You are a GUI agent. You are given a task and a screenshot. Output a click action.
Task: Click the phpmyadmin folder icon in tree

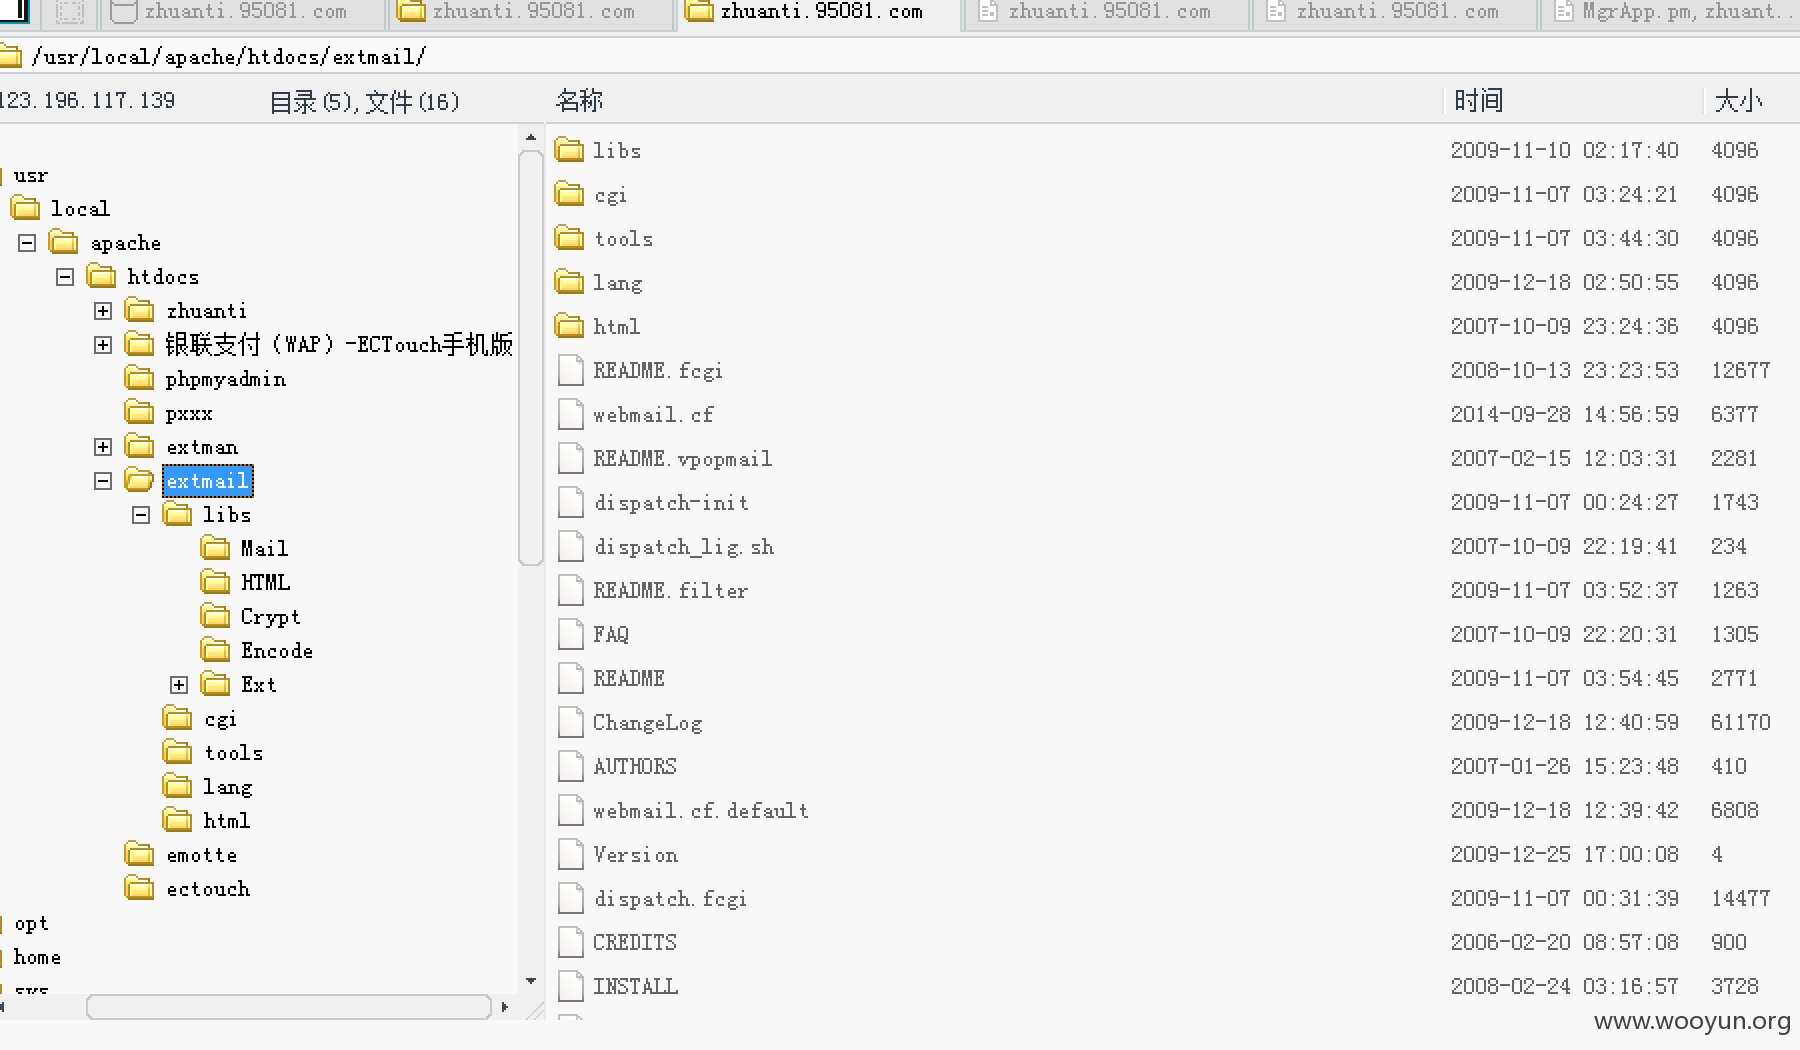coord(140,378)
